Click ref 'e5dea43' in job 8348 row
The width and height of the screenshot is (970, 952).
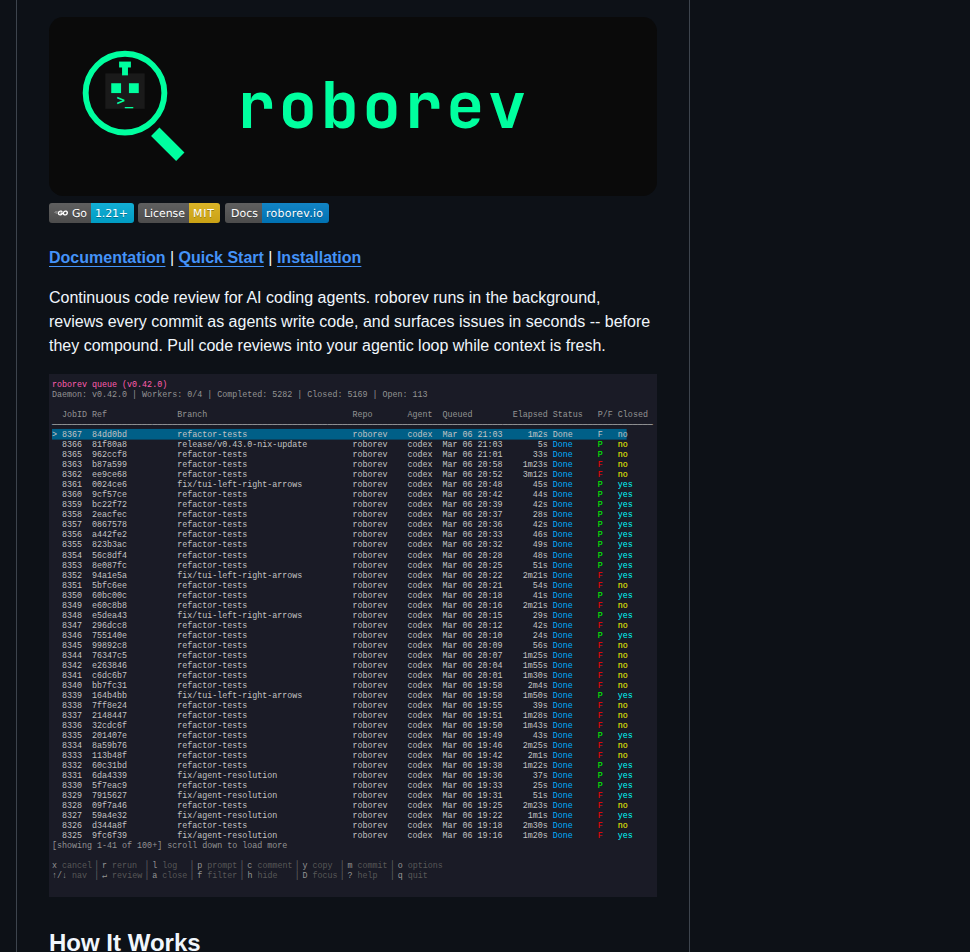109,615
